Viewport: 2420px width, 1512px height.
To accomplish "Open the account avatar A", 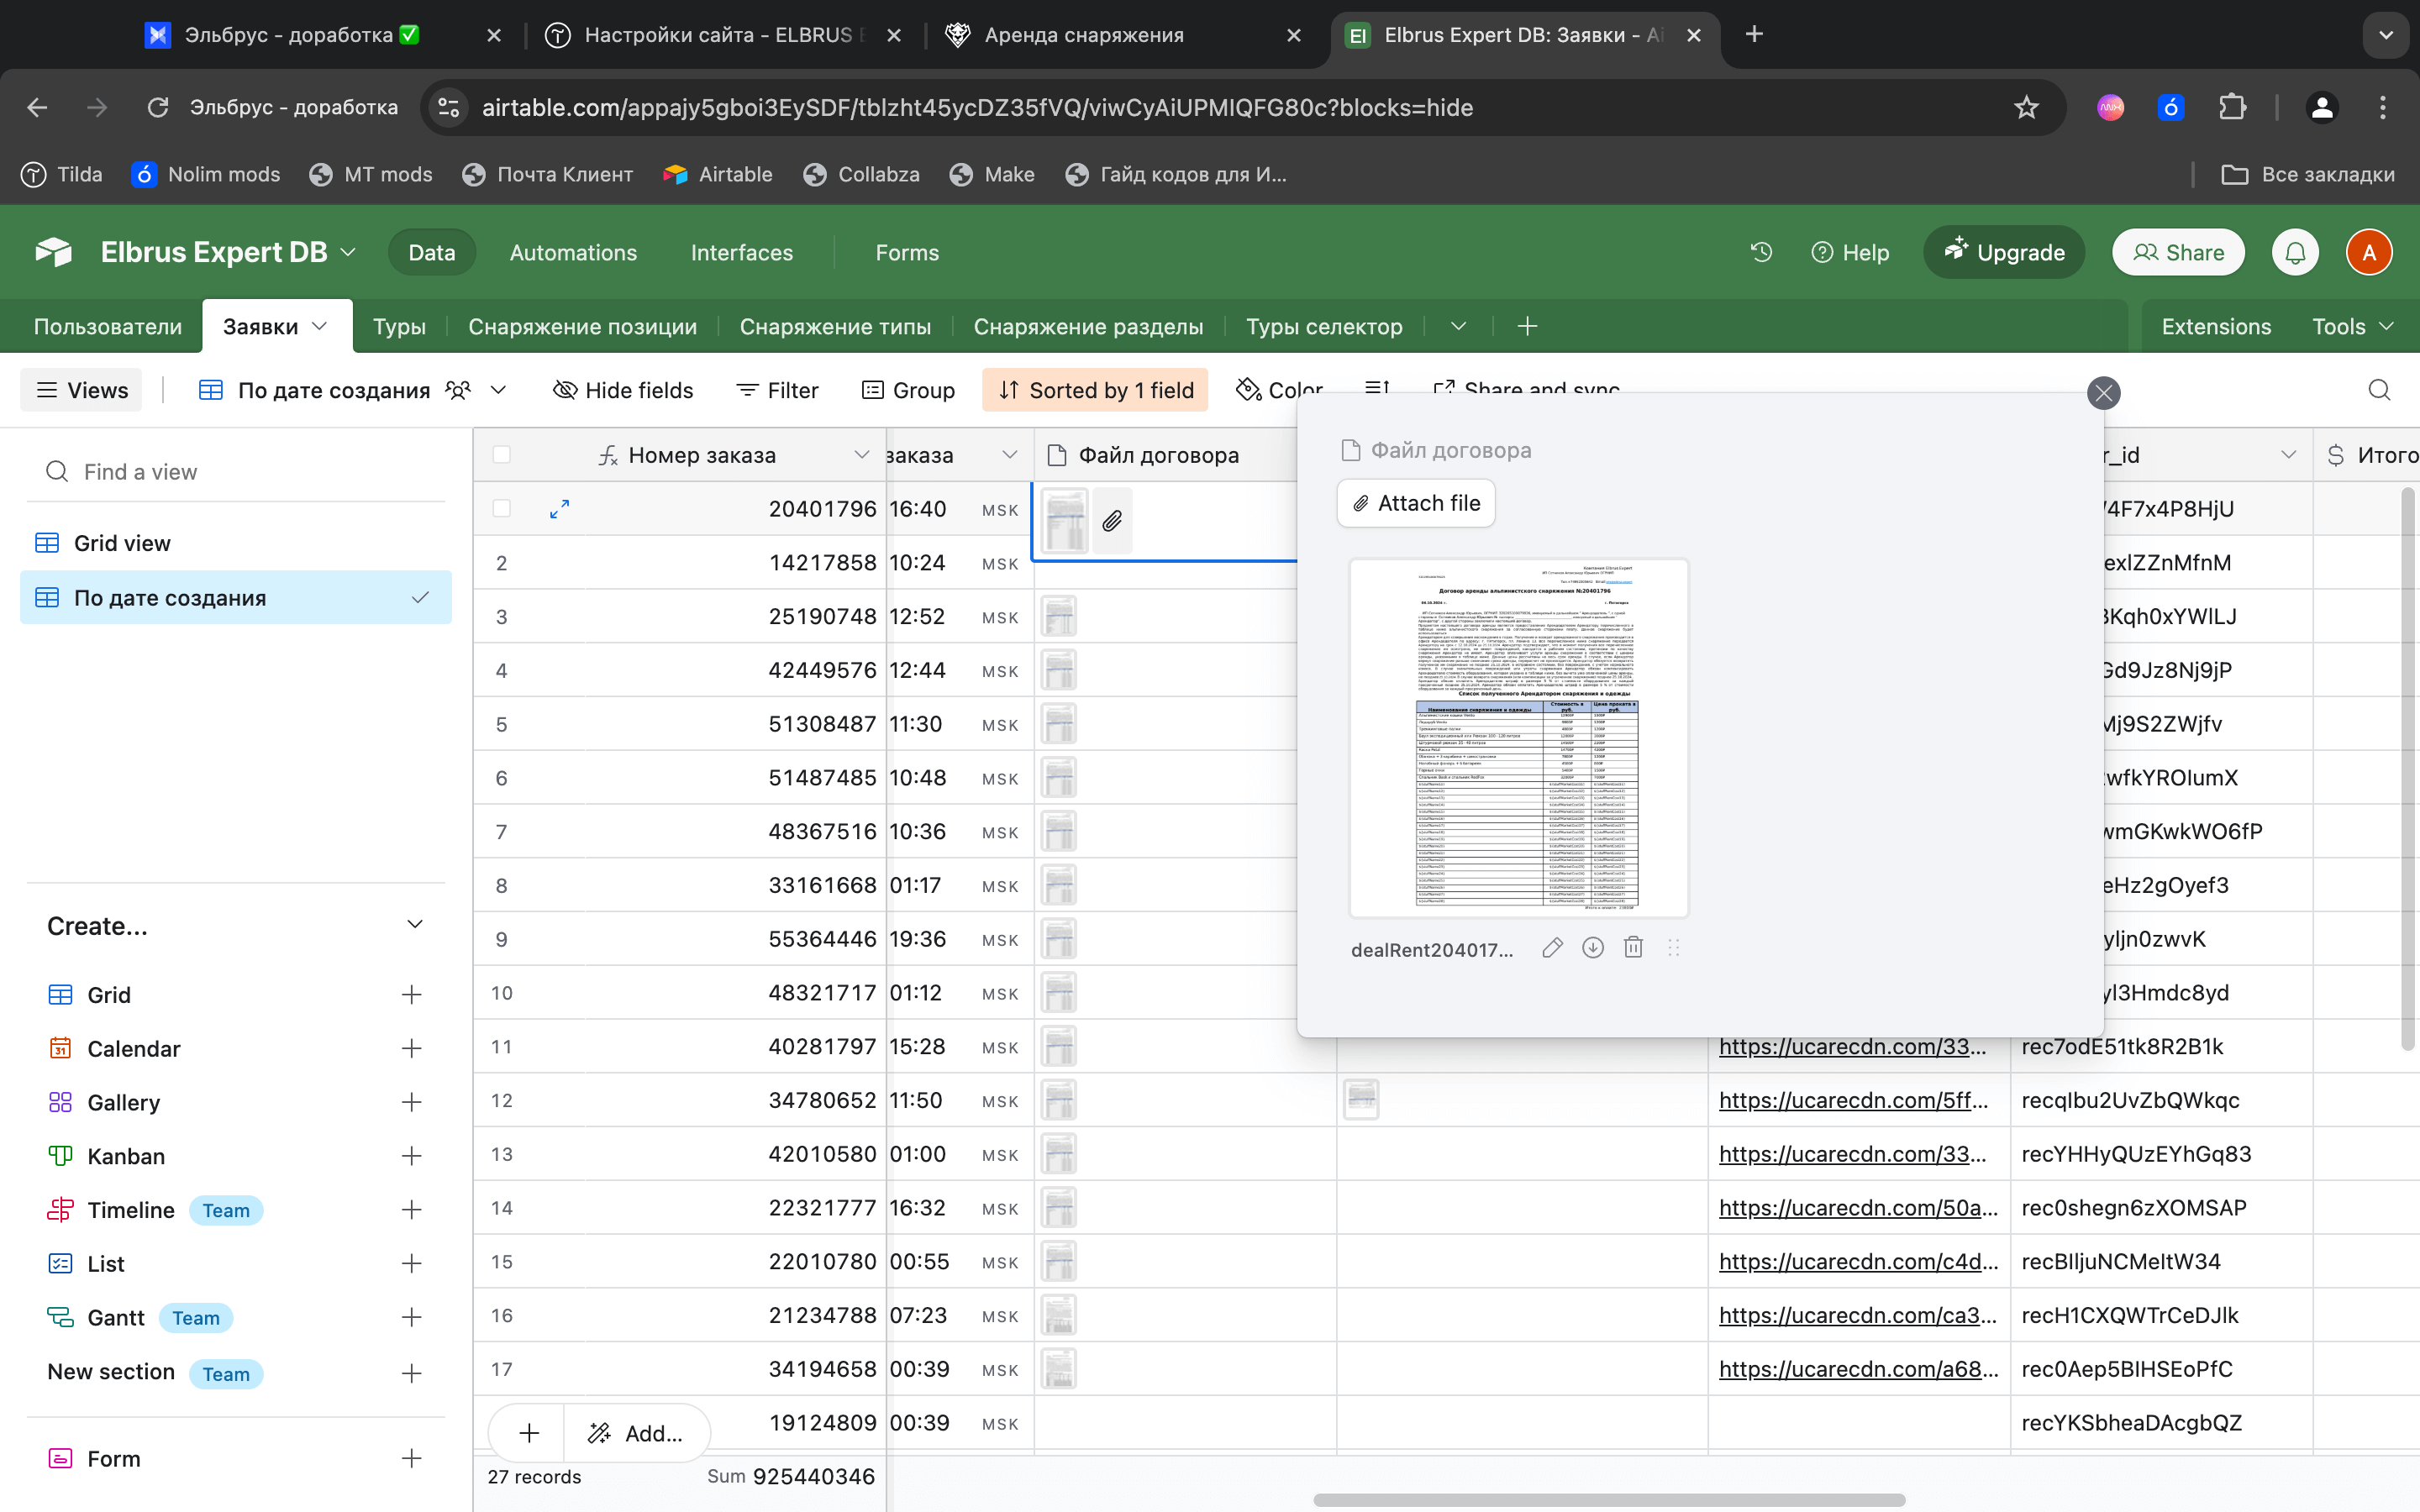I will coord(2369,252).
